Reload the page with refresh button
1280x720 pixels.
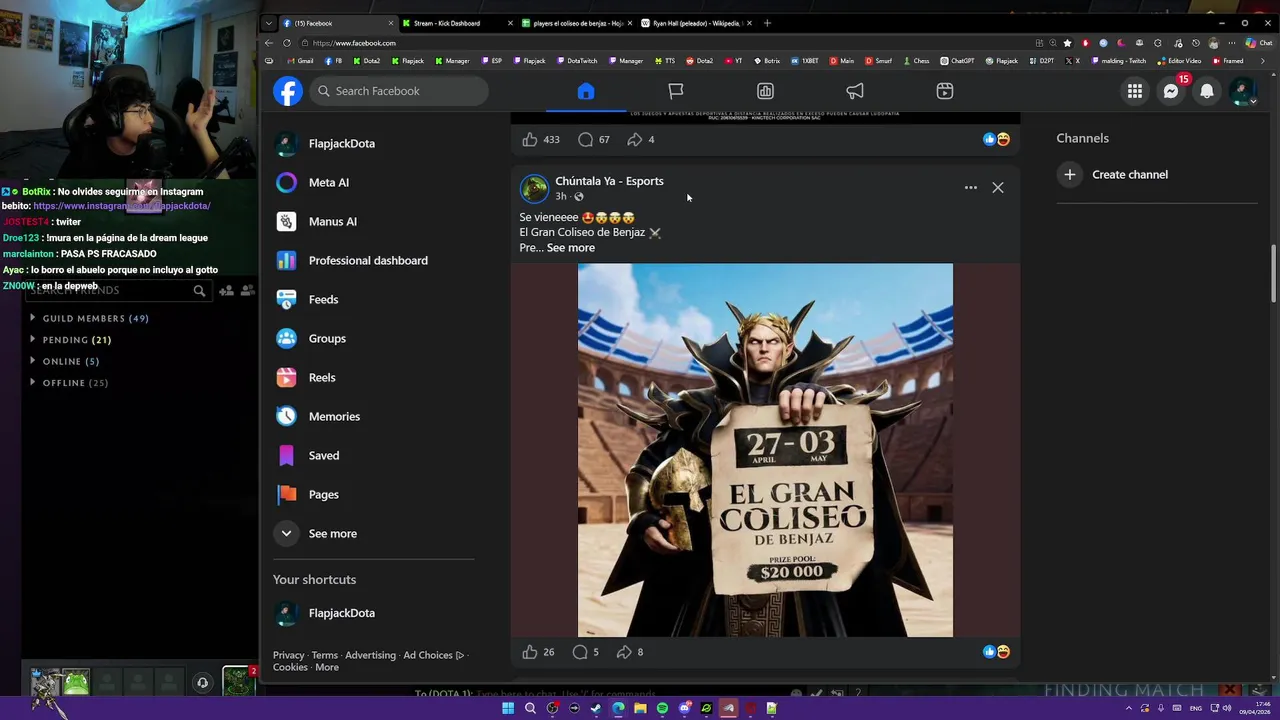287,43
